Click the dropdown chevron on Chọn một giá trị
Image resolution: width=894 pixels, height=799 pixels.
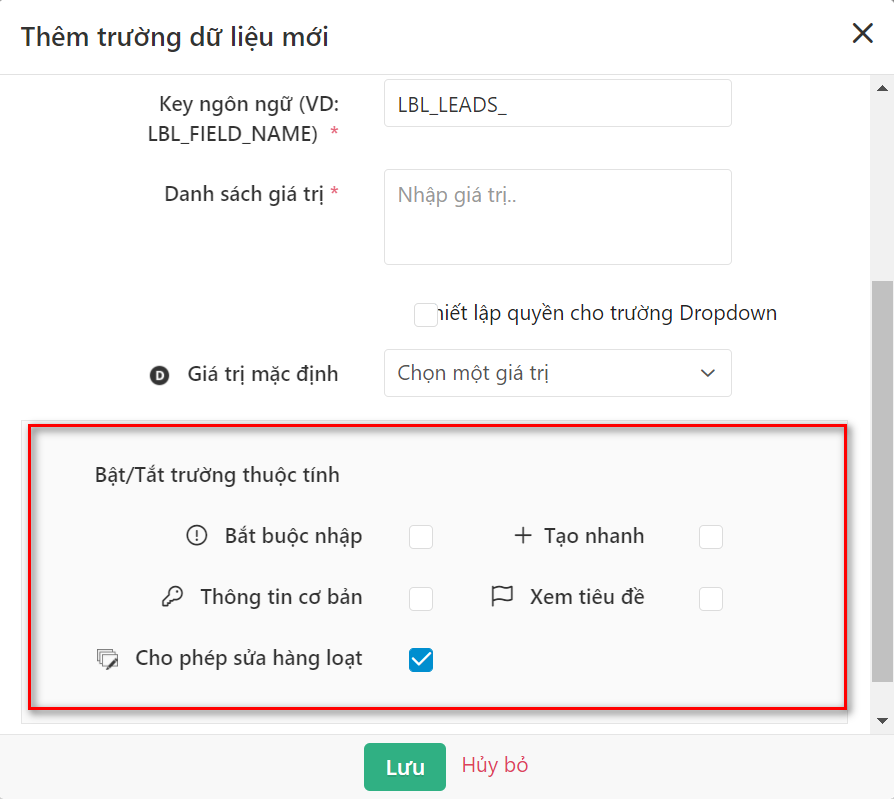(x=710, y=372)
